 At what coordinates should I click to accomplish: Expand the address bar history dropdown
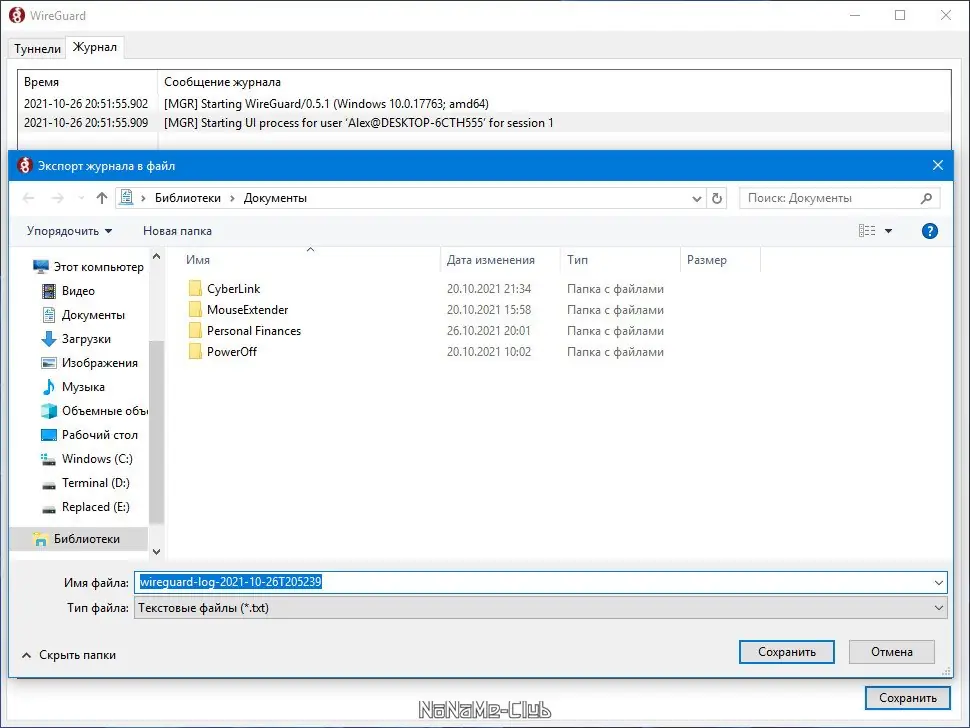(x=697, y=199)
